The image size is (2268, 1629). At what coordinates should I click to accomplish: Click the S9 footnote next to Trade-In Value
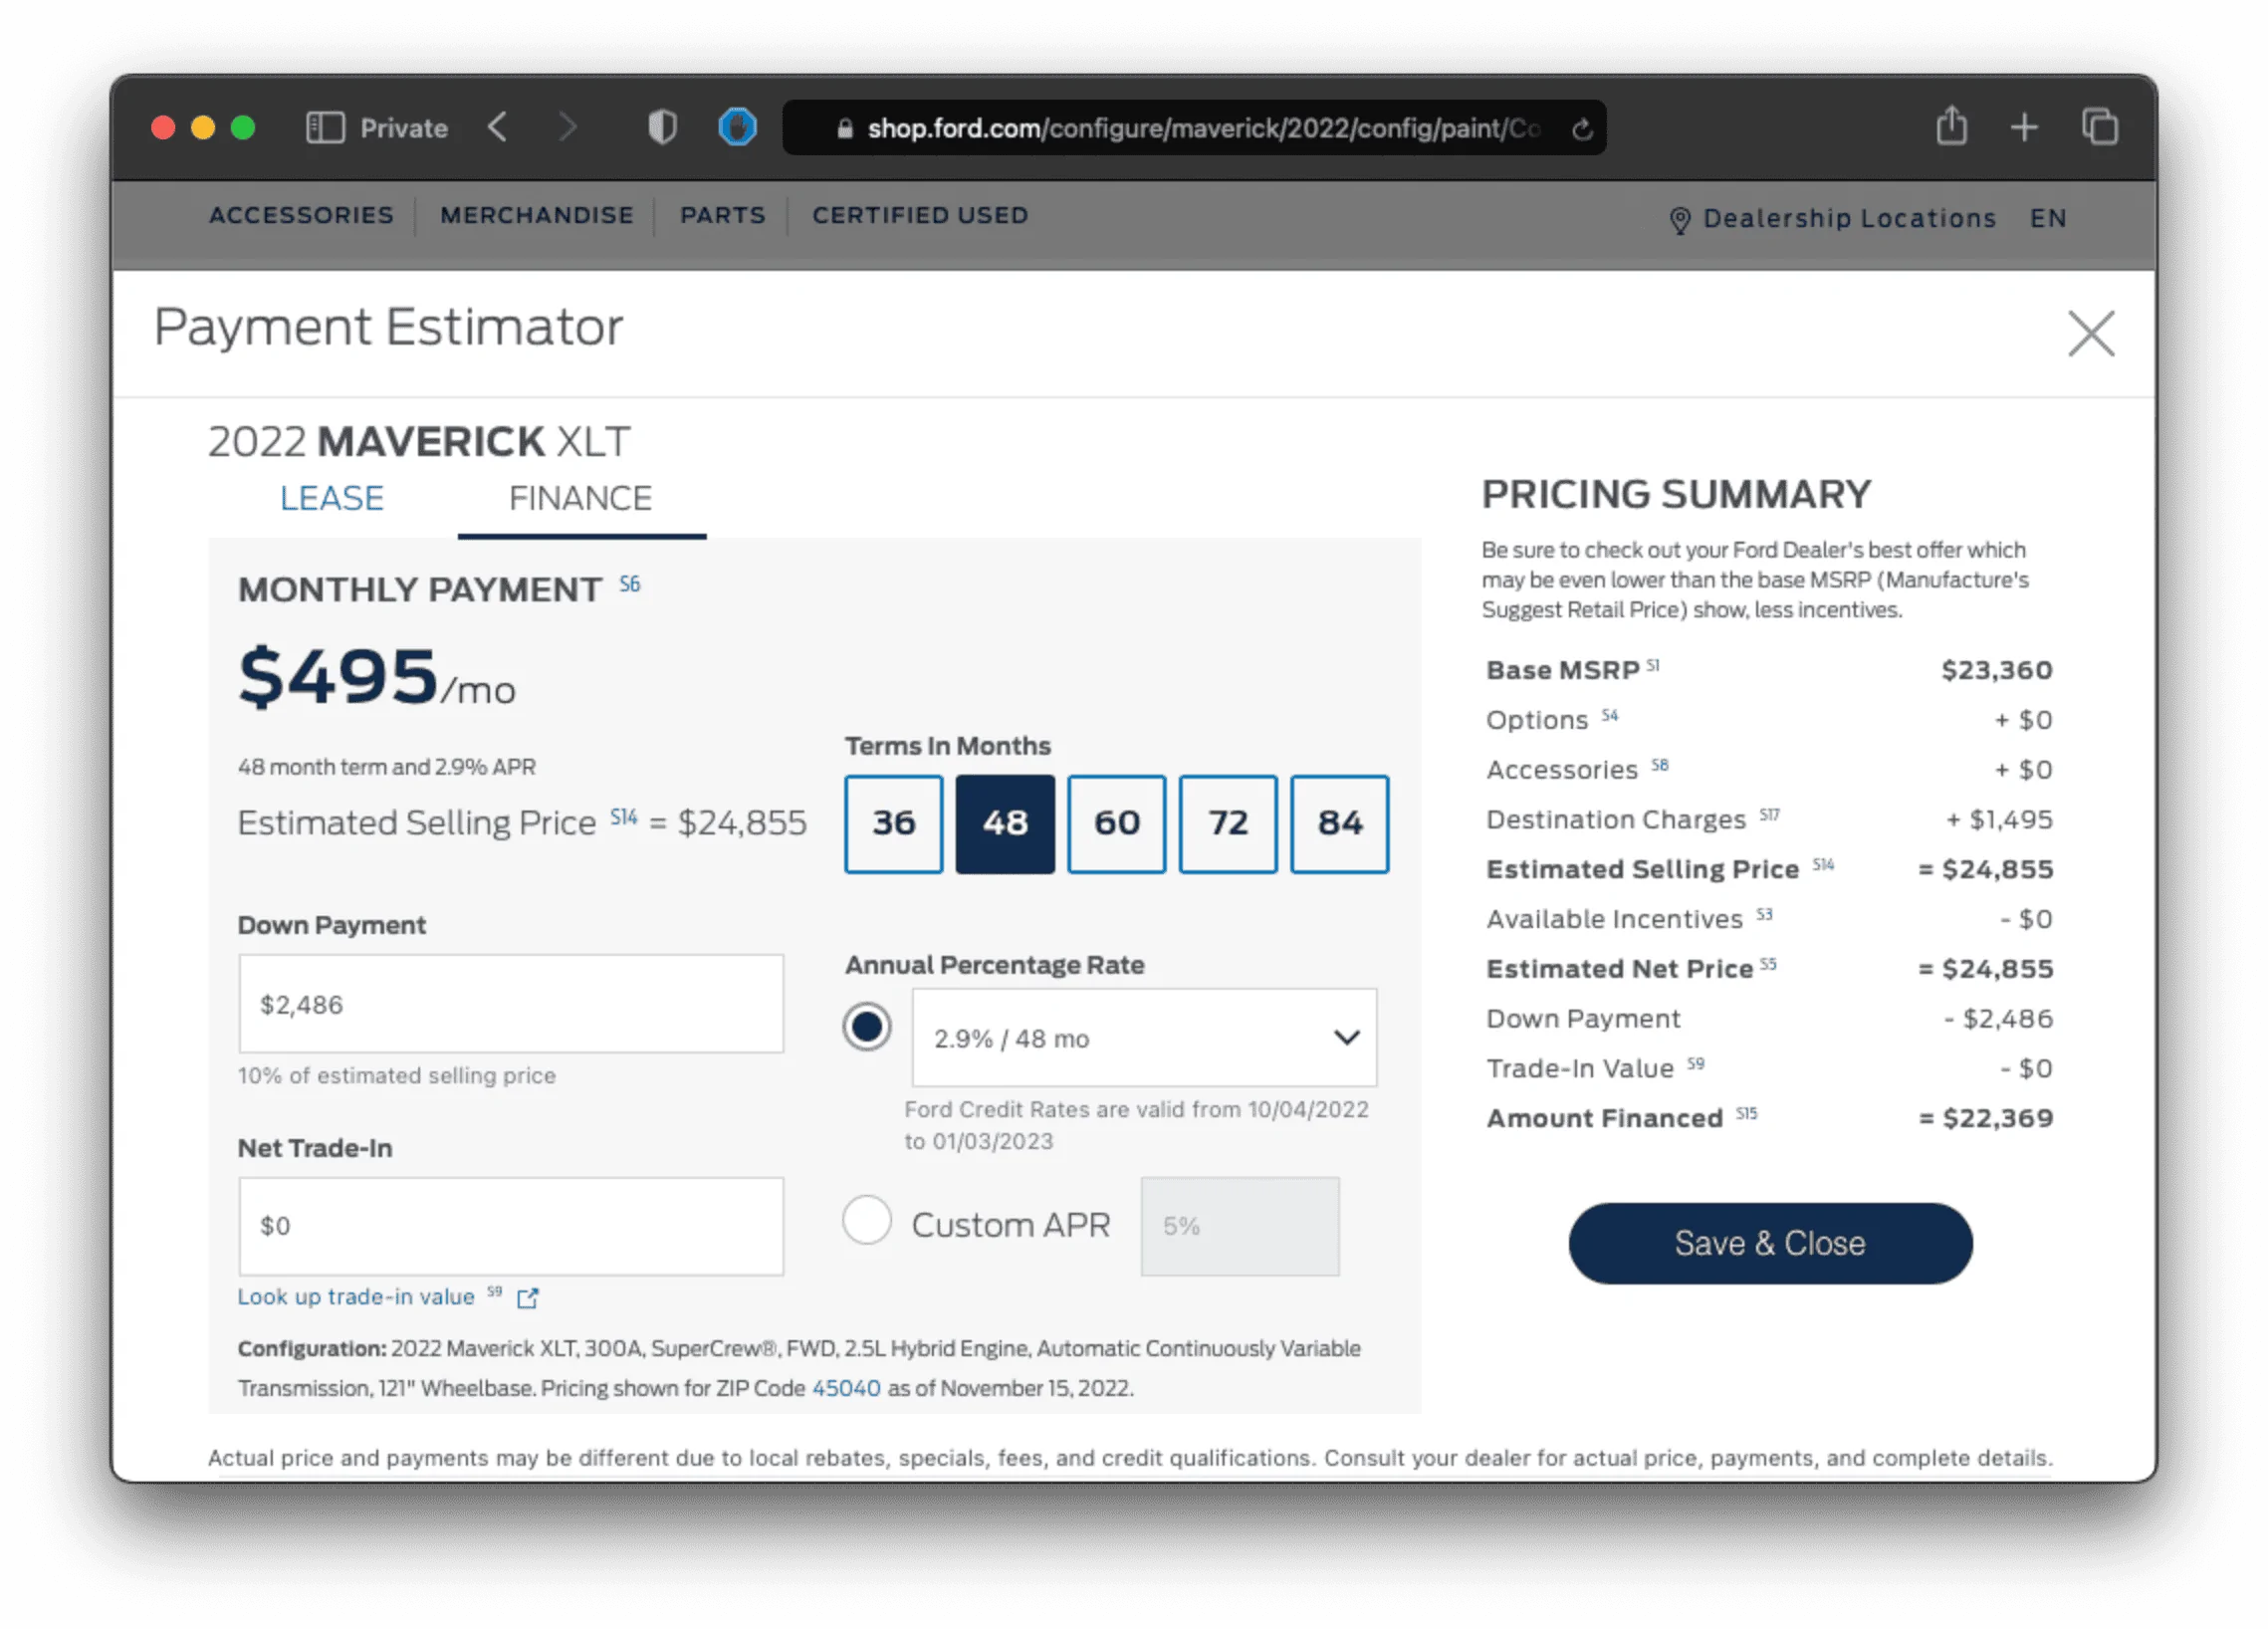[x=1695, y=1063]
